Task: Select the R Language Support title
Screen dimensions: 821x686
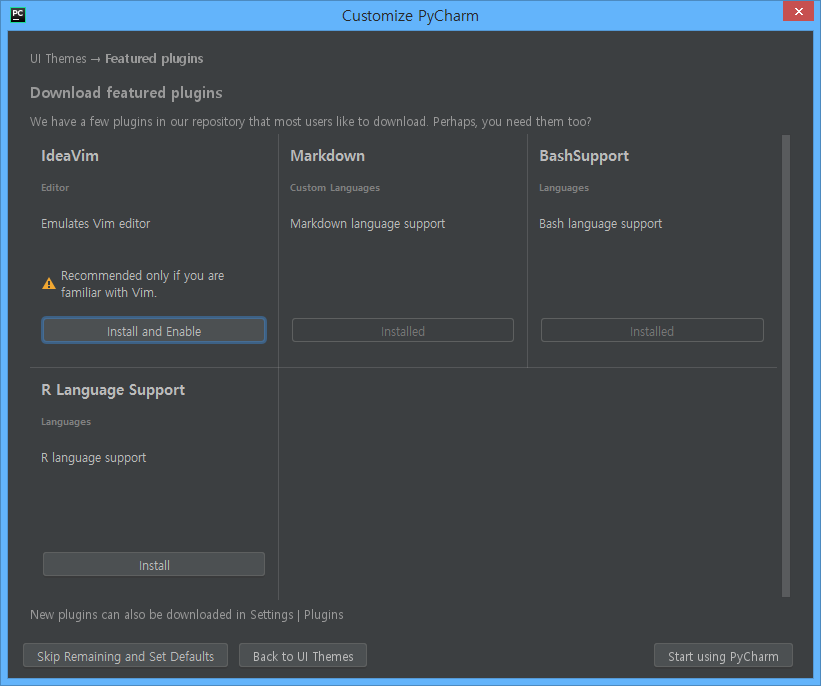Action: click(113, 390)
